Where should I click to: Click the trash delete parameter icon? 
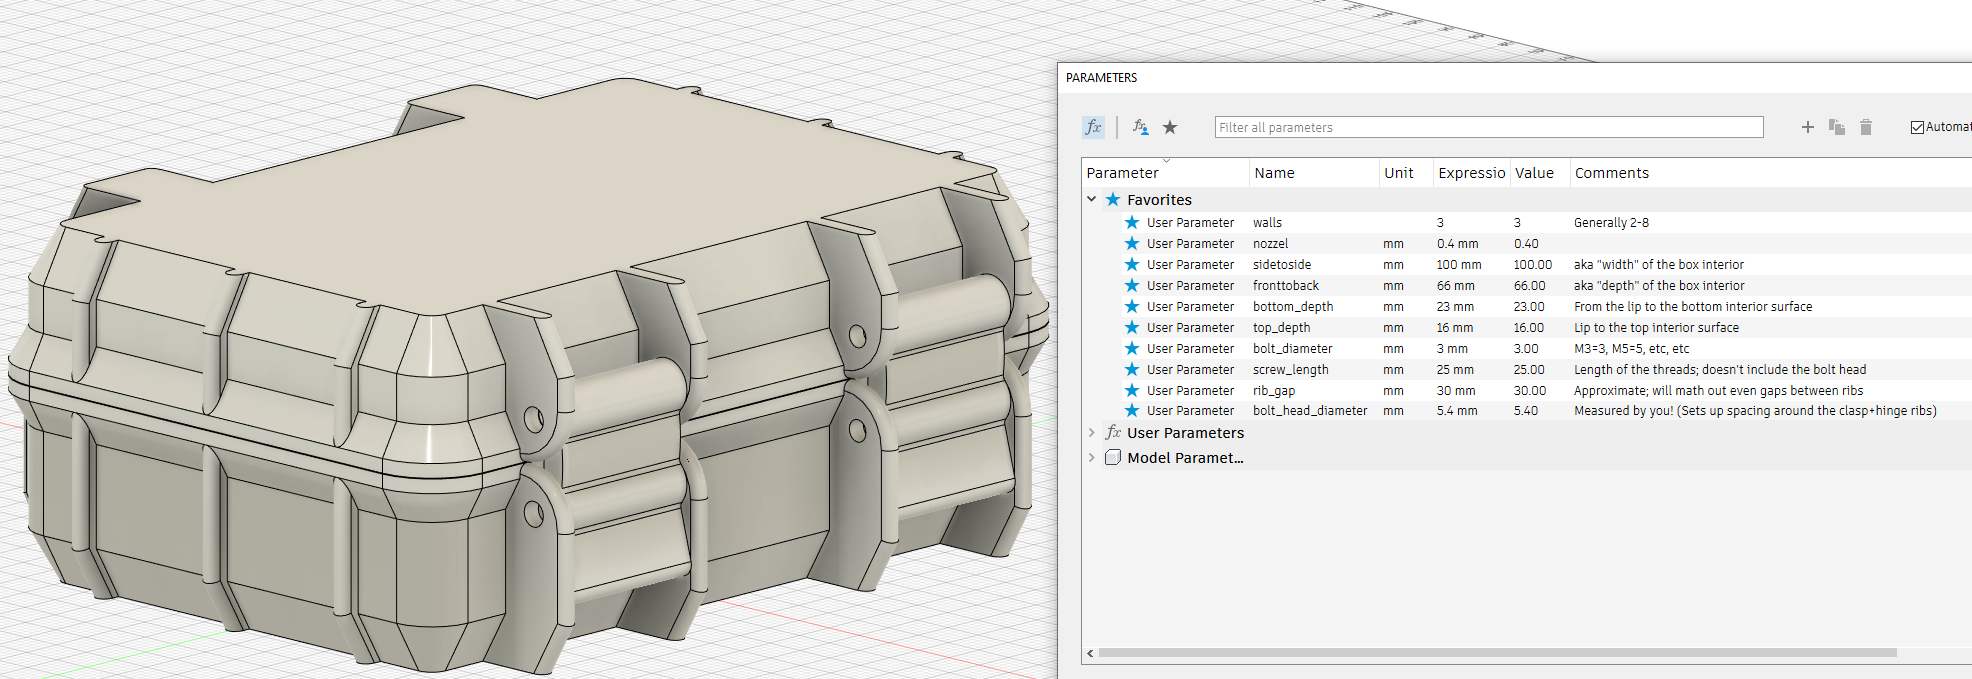tap(1865, 127)
